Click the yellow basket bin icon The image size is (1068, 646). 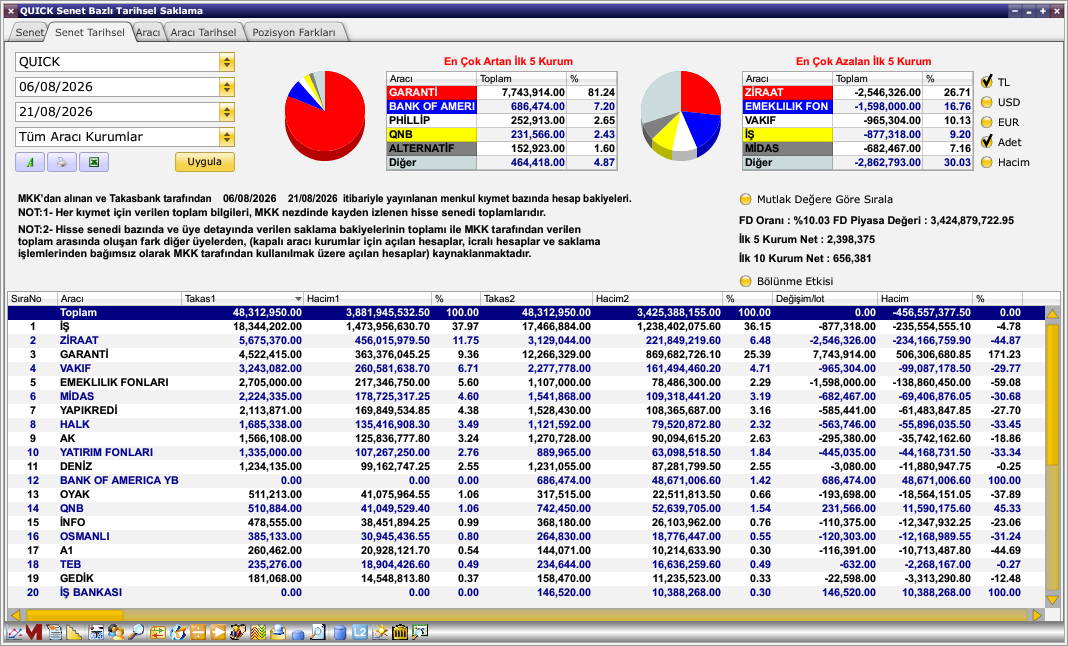(x=400, y=632)
